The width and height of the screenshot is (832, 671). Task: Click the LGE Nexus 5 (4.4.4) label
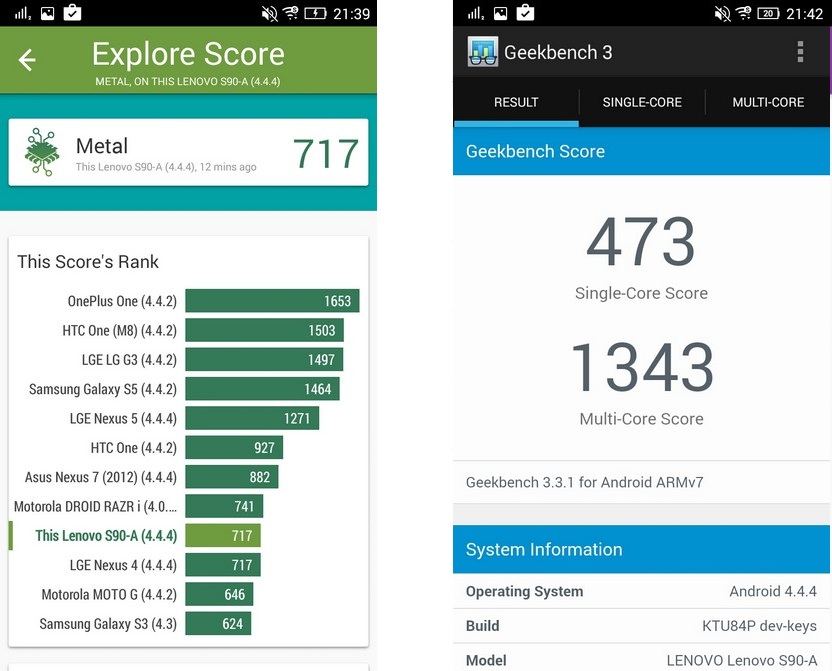pos(123,419)
